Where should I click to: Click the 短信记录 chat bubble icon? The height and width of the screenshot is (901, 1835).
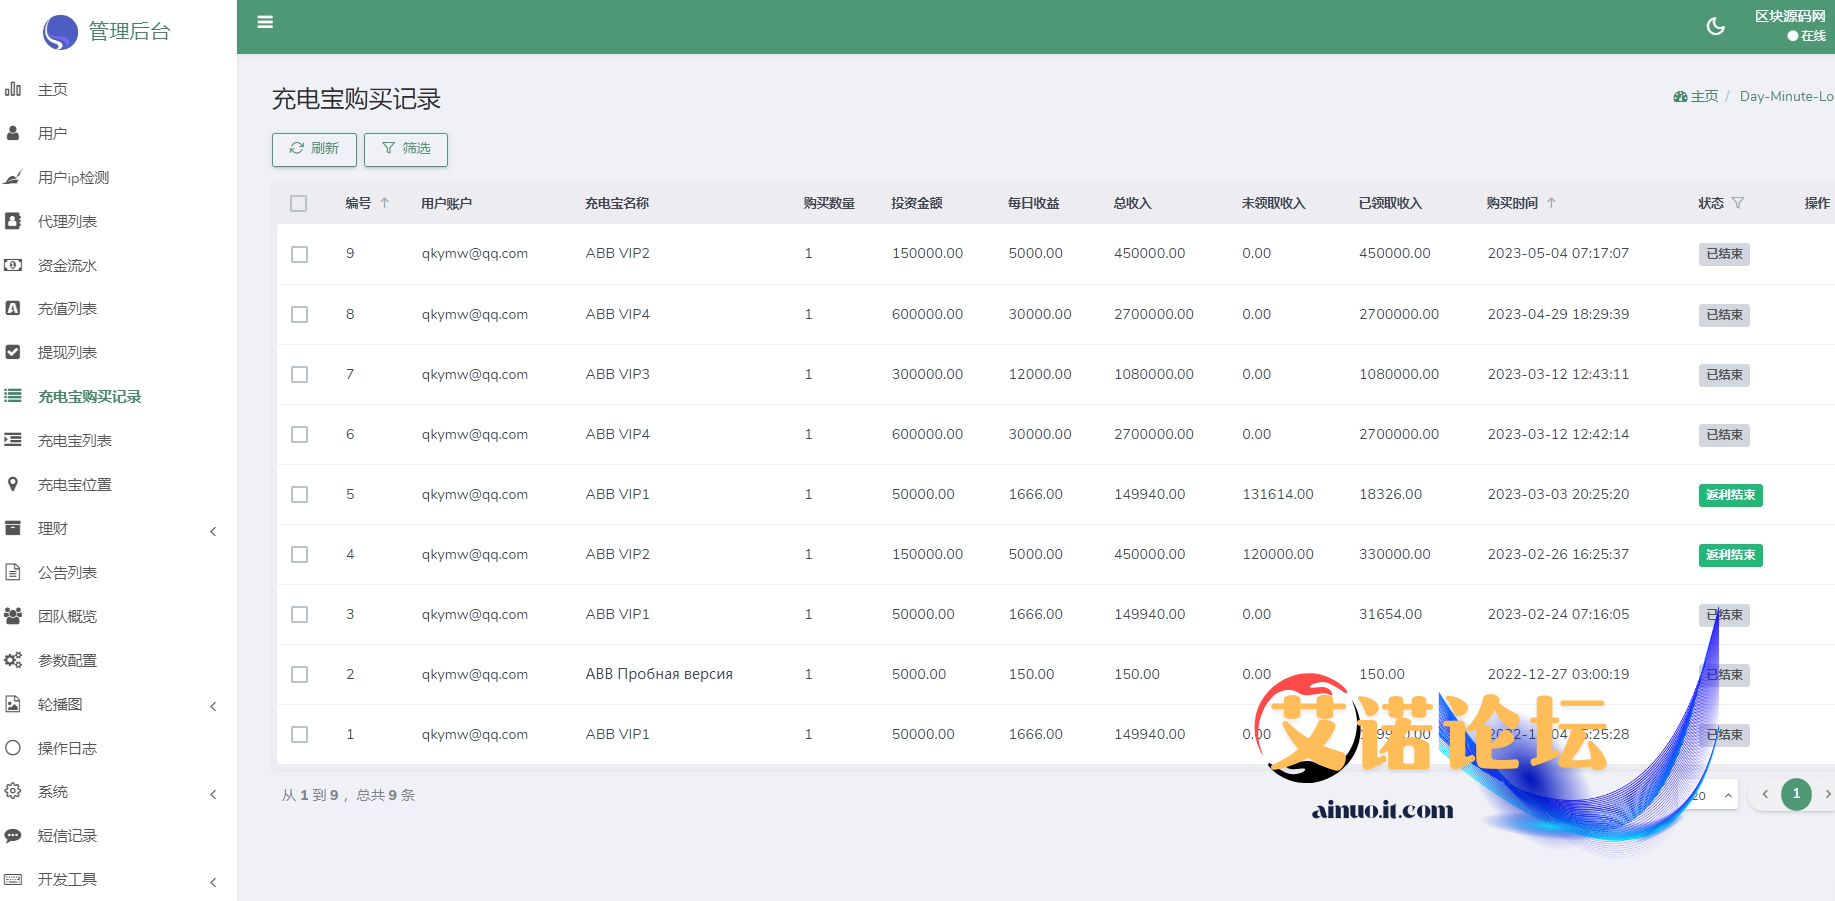pos(13,835)
